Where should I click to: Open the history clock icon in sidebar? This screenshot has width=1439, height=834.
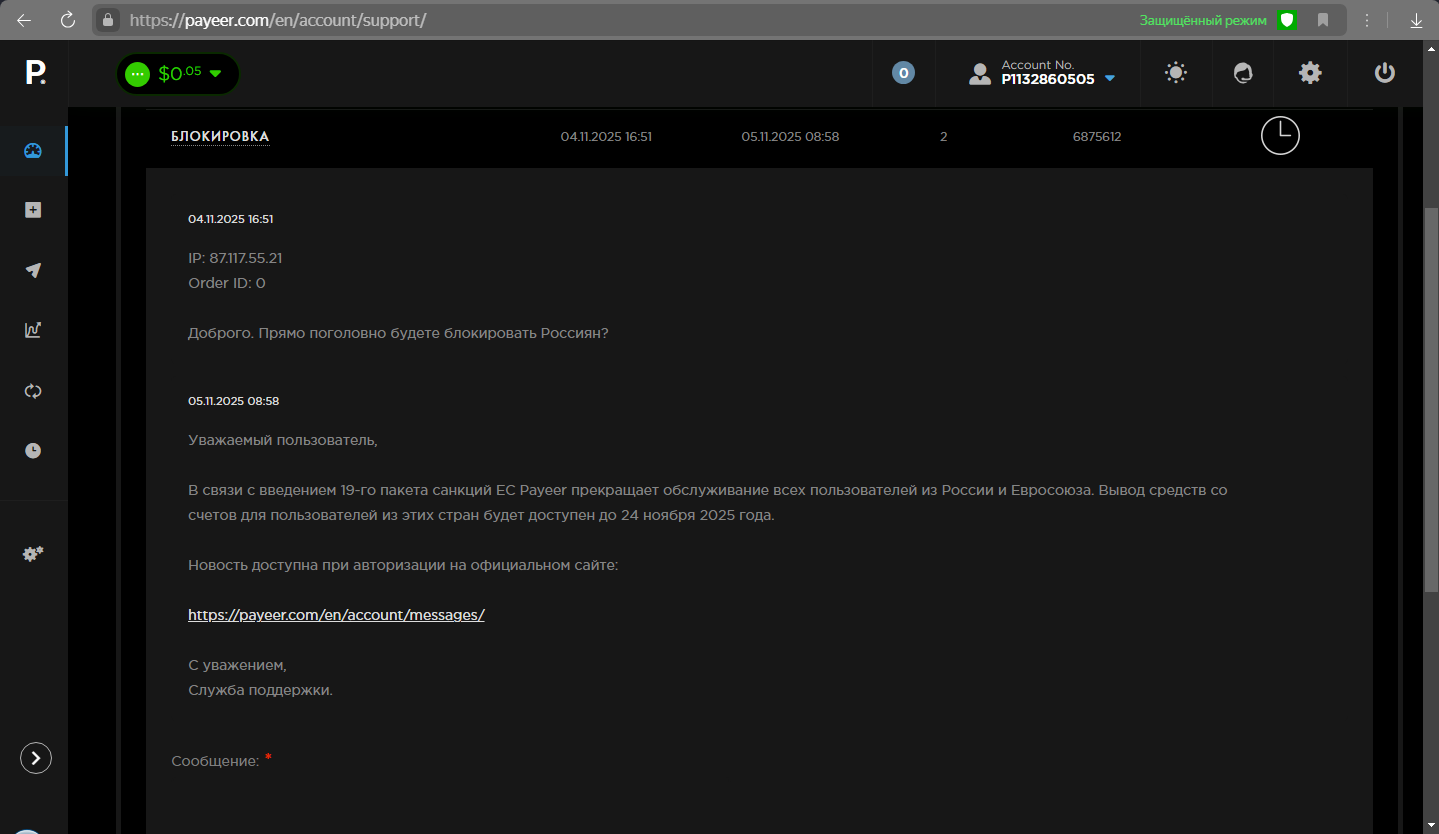click(33, 451)
